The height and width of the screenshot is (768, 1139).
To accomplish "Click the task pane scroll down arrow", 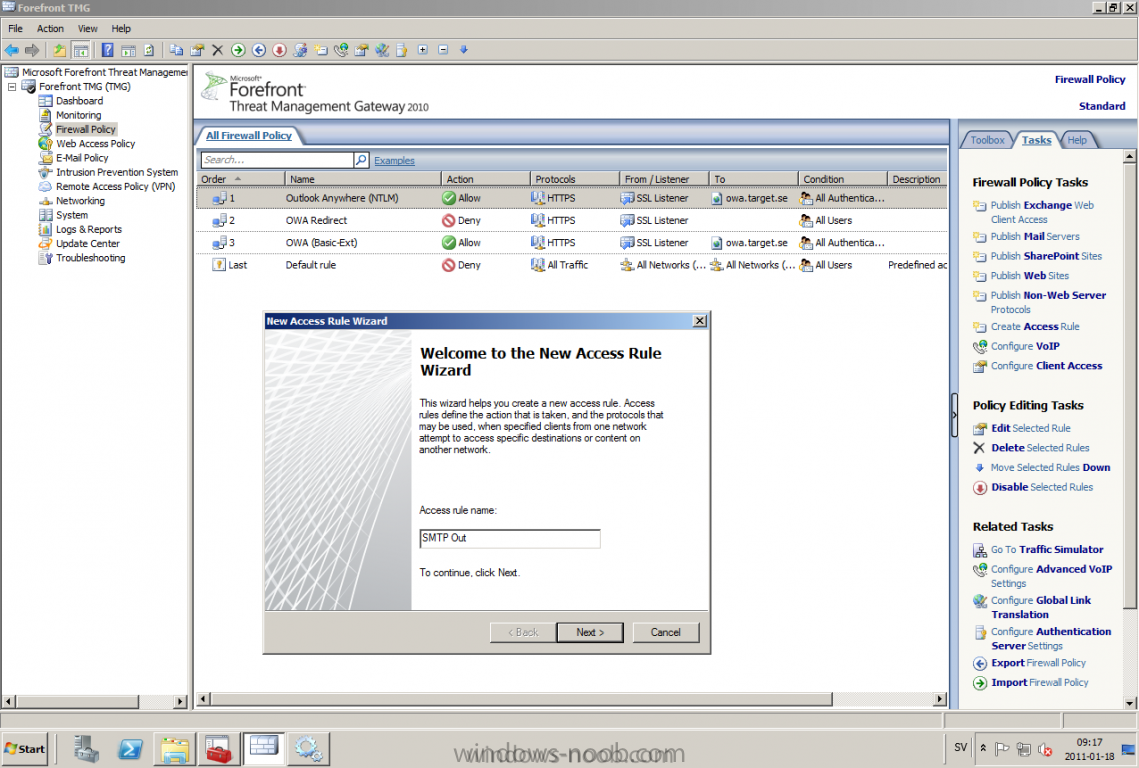I will pos(1130,703).
